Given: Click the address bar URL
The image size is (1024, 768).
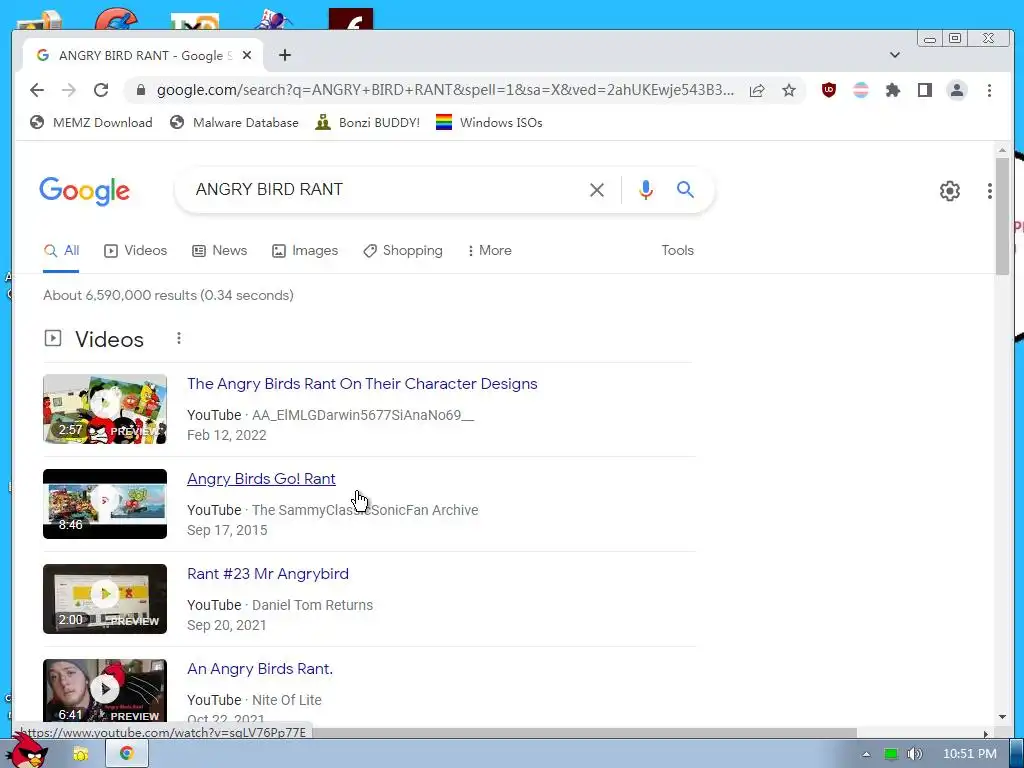Looking at the screenshot, I should (x=445, y=90).
